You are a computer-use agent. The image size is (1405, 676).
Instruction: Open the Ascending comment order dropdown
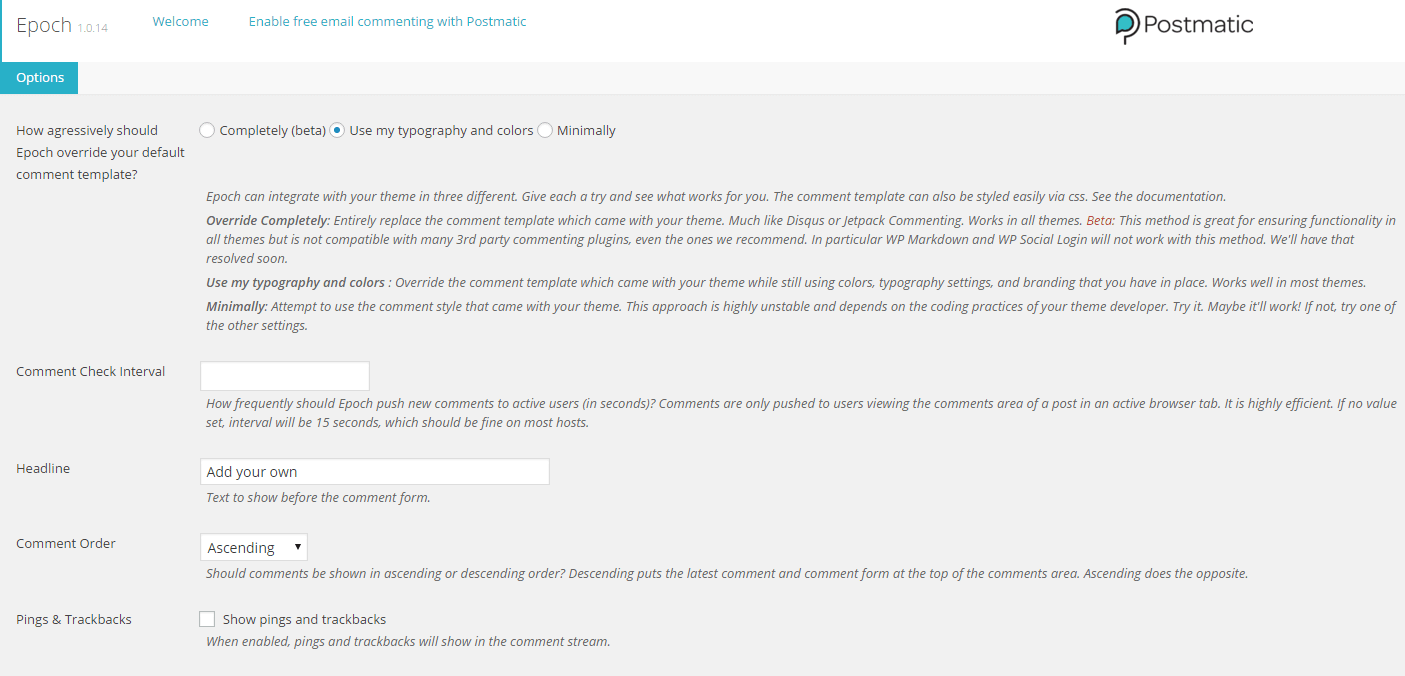coord(254,547)
